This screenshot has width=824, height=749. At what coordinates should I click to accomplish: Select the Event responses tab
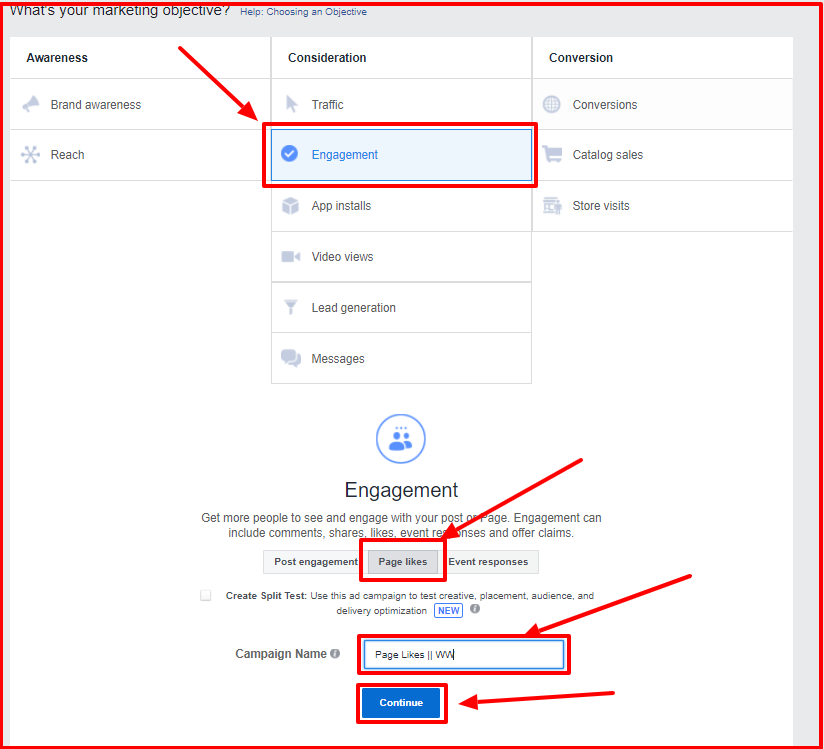(x=489, y=561)
